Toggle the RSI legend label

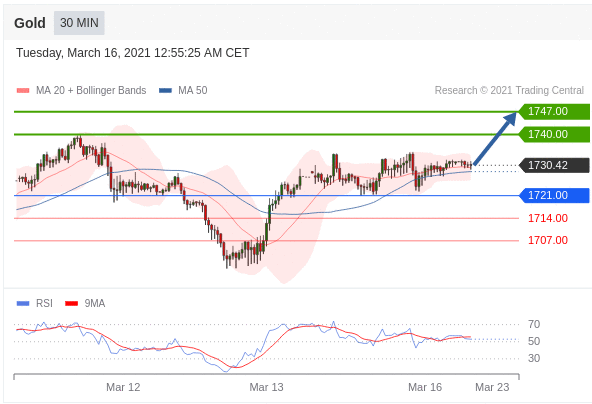(x=44, y=303)
